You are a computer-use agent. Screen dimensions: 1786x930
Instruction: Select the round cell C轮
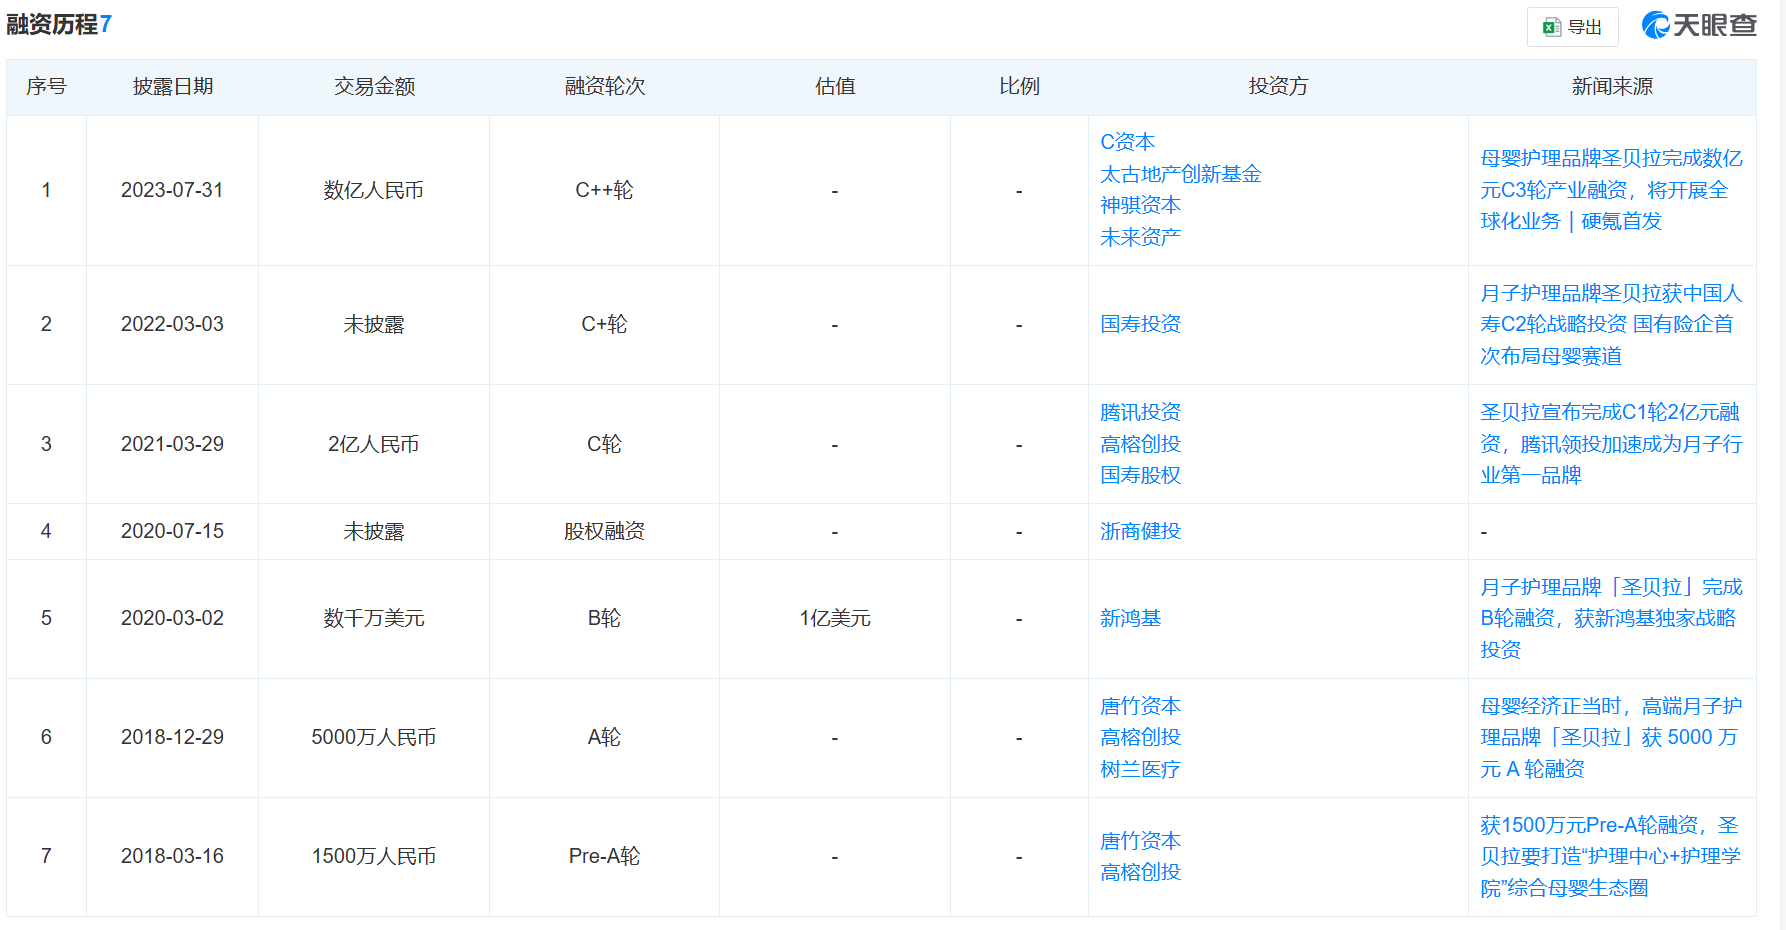coord(604,444)
